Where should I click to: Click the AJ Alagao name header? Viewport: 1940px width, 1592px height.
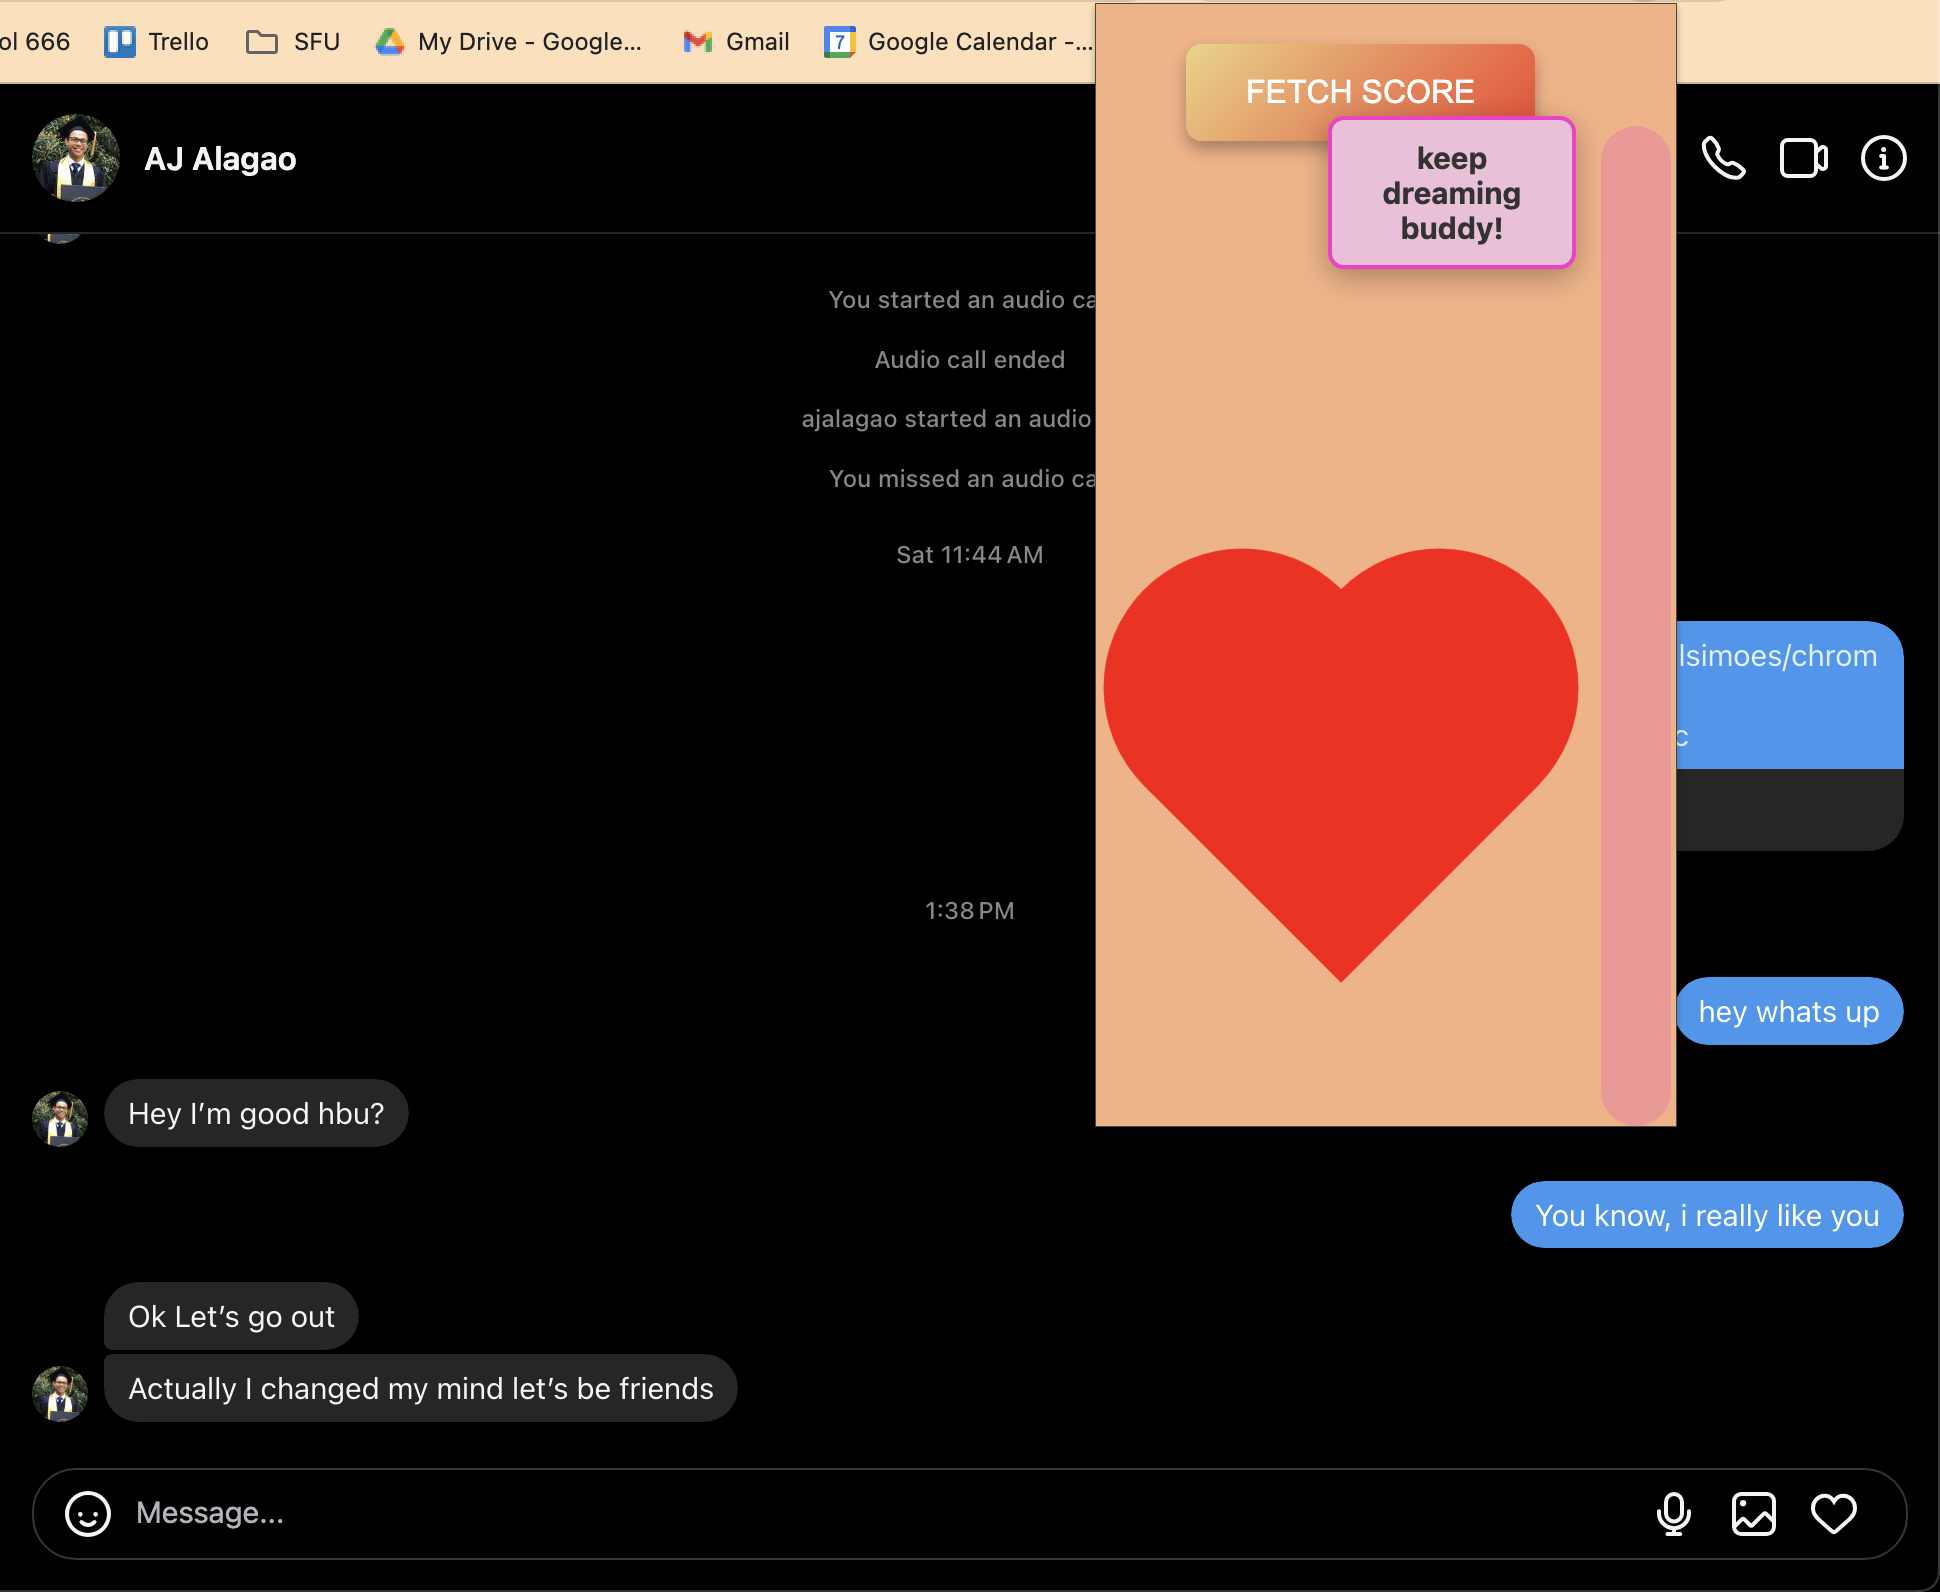coord(220,159)
